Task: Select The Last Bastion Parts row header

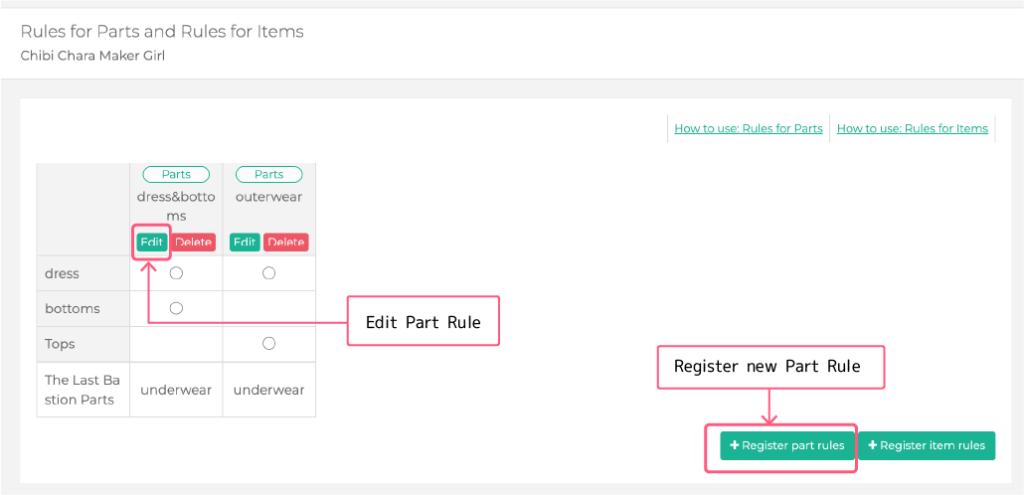Action: tap(82, 390)
